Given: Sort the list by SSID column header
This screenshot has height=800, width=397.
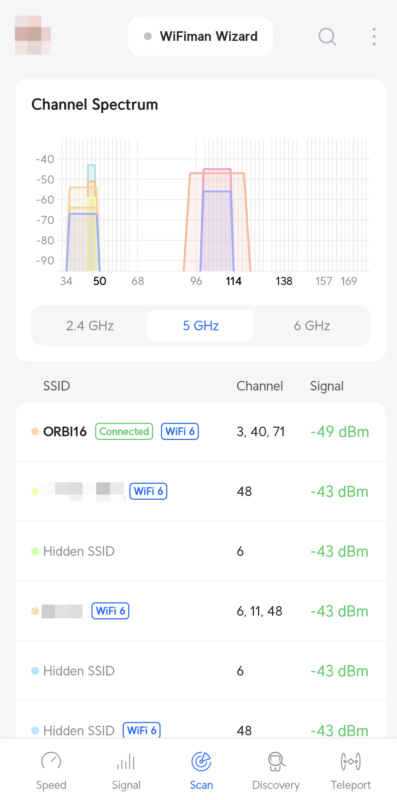Looking at the screenshot, I should click(57, 386).
